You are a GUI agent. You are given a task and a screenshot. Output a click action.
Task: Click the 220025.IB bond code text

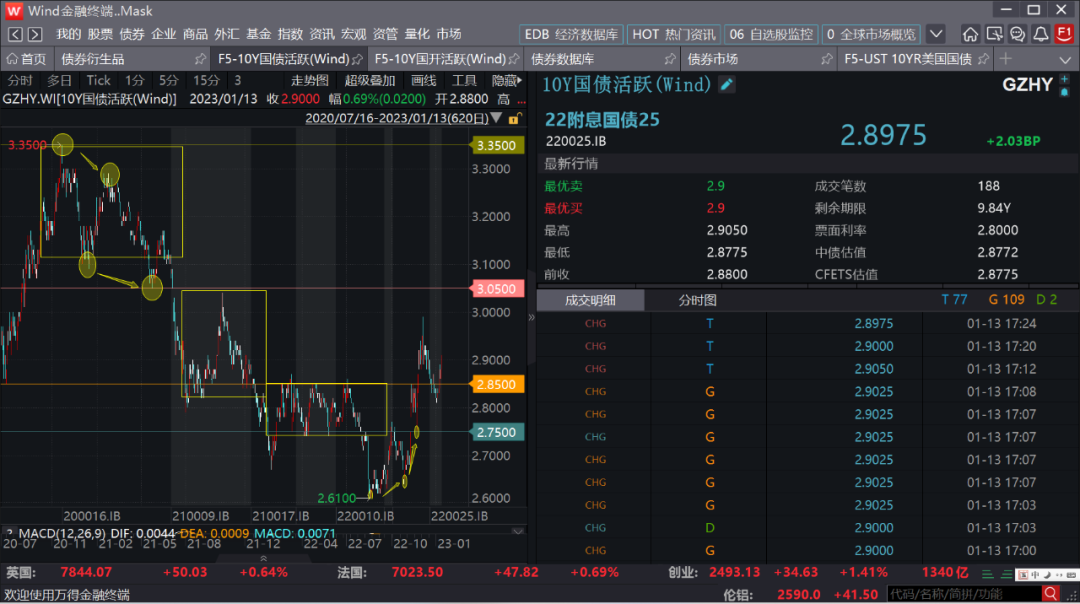pos(576,141)
